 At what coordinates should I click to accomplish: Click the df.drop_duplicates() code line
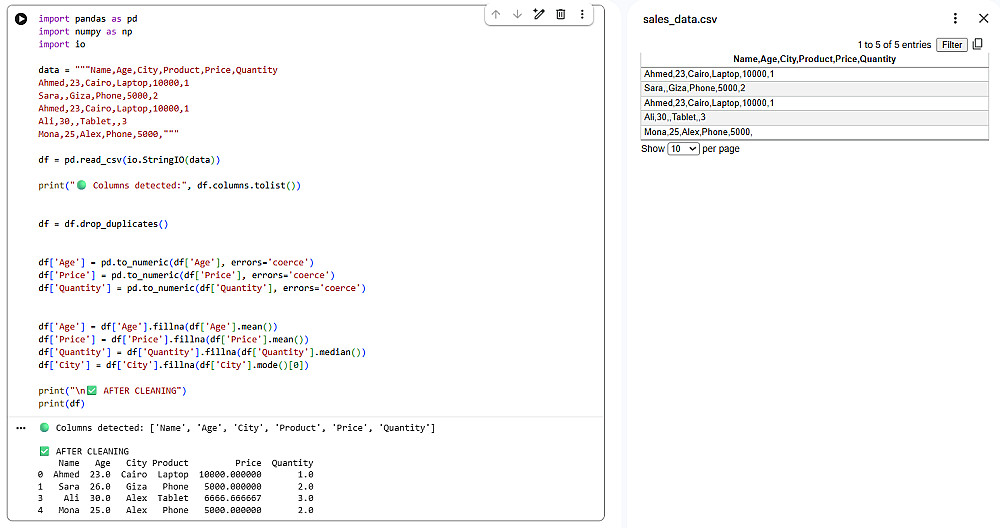[103, 224]
